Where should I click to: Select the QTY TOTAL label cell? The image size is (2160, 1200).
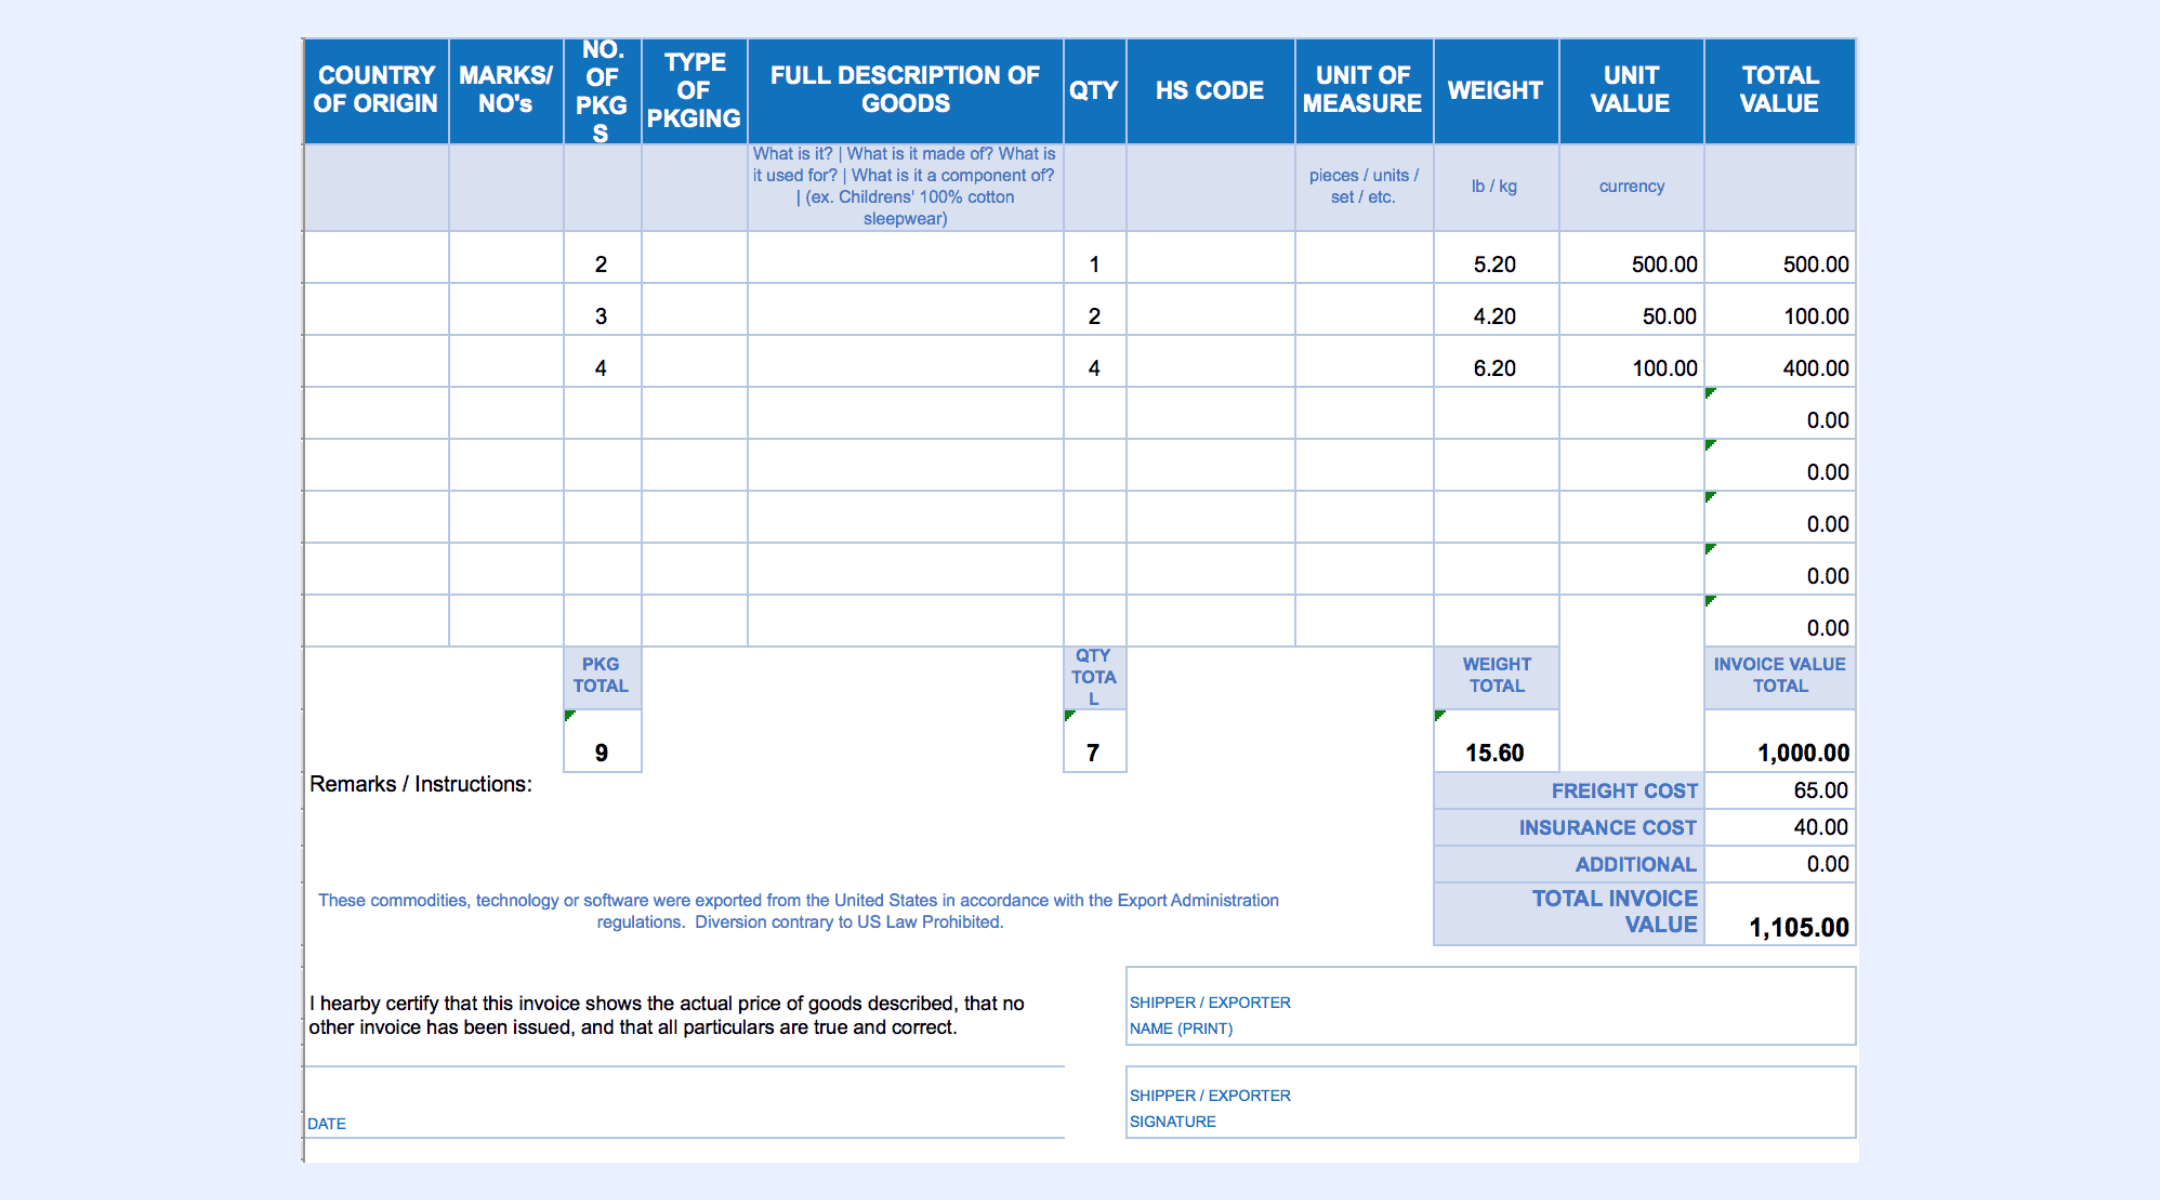(x=1094, y=677)
